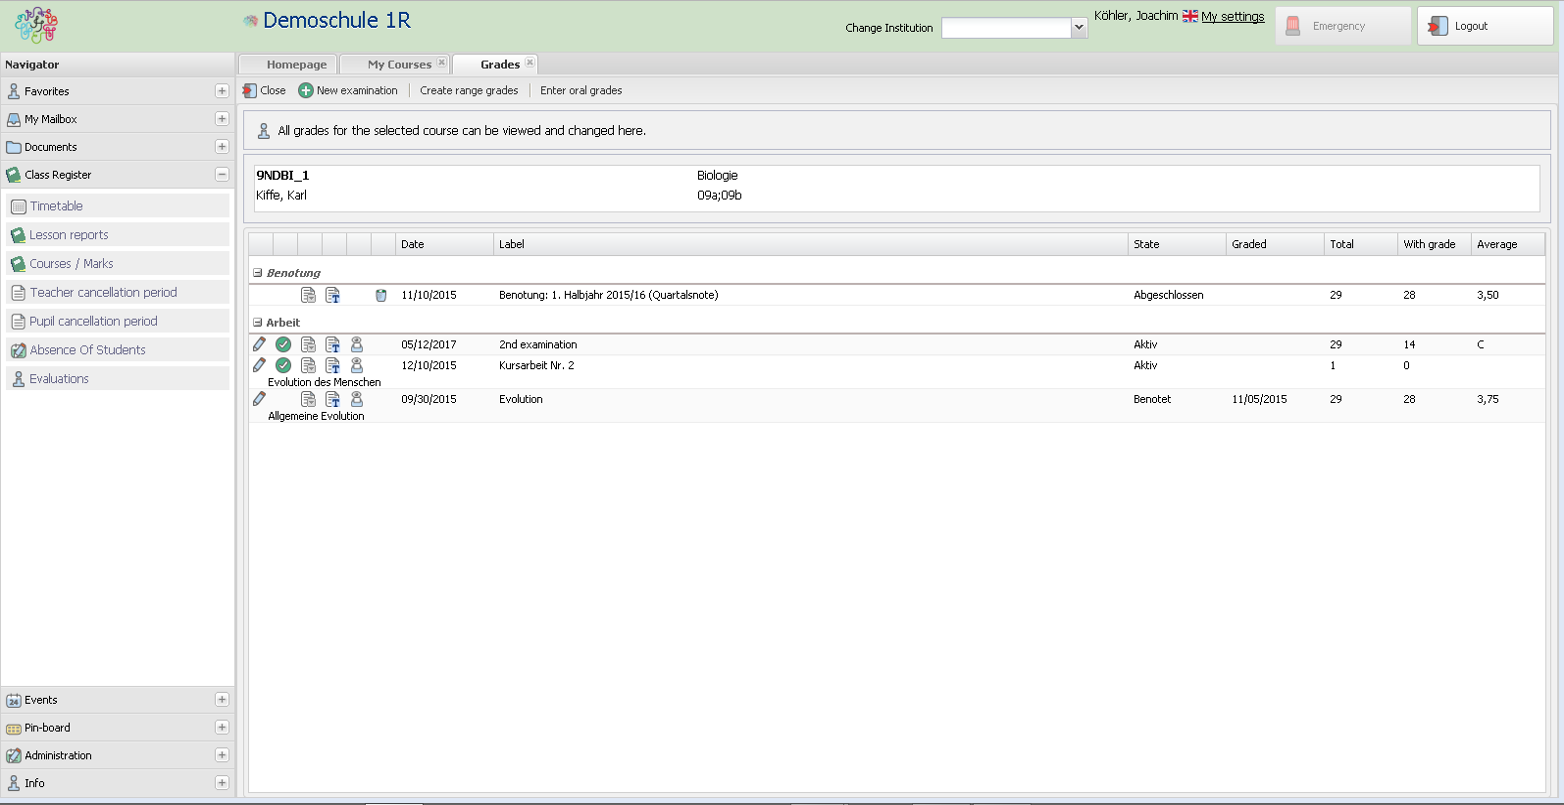
Task: Switch to the Homepage tab
Action: 296,65
